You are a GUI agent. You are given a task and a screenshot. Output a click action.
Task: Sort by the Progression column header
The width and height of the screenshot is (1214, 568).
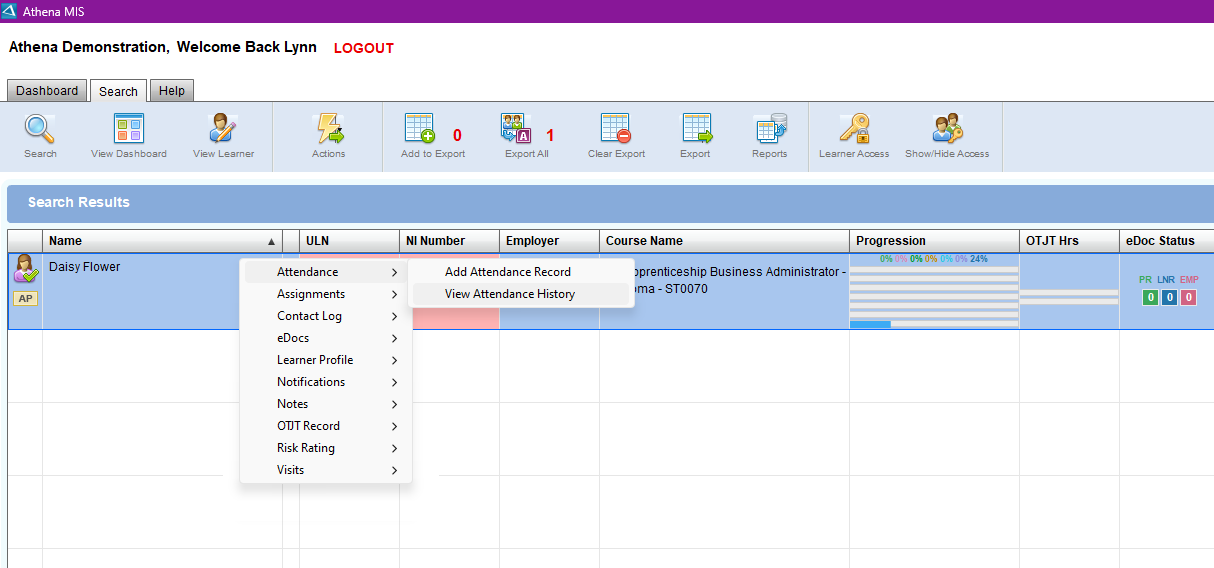[934, 241]
